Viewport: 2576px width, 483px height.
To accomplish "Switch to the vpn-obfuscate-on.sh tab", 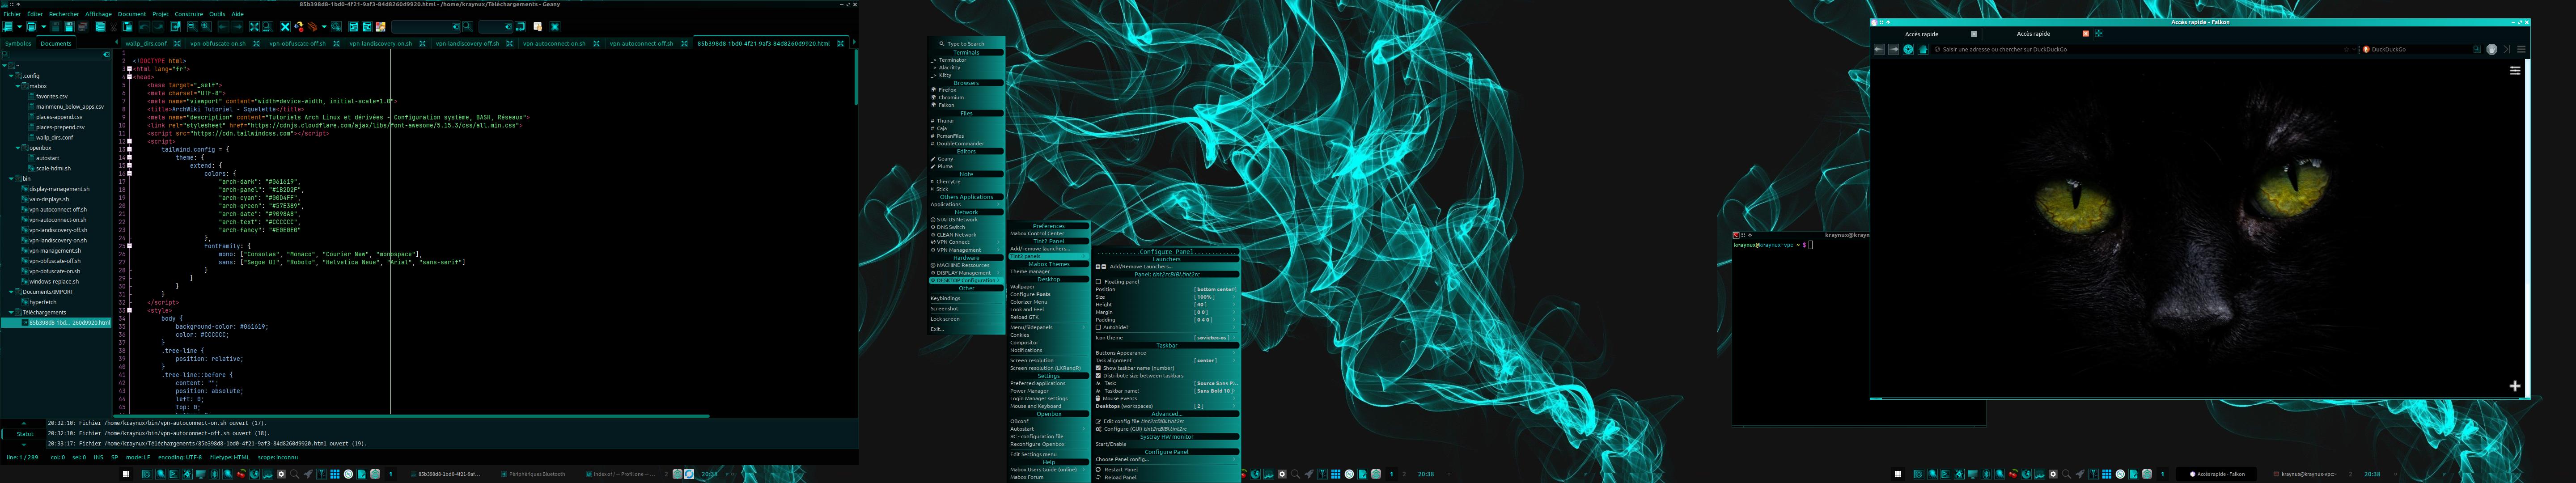I will coord(217,44).
